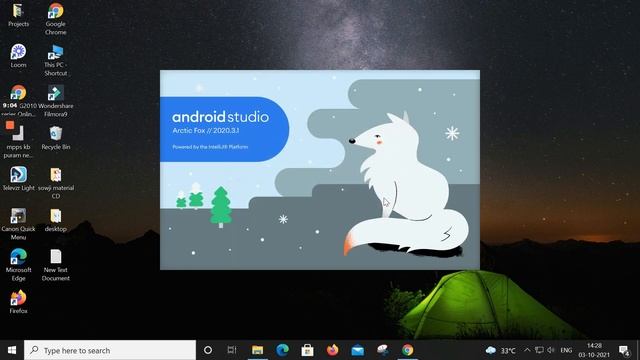Show hidden system tray icons

click(x=527, y=350)
